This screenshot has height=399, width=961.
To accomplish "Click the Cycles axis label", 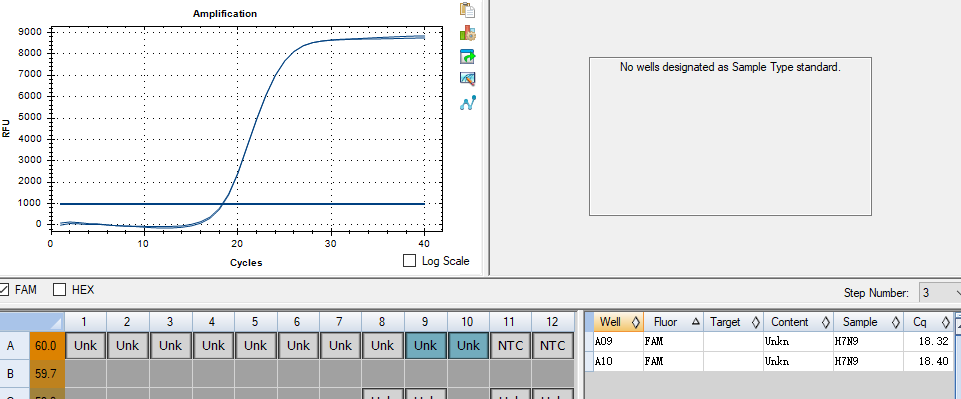I will (246, 263).
